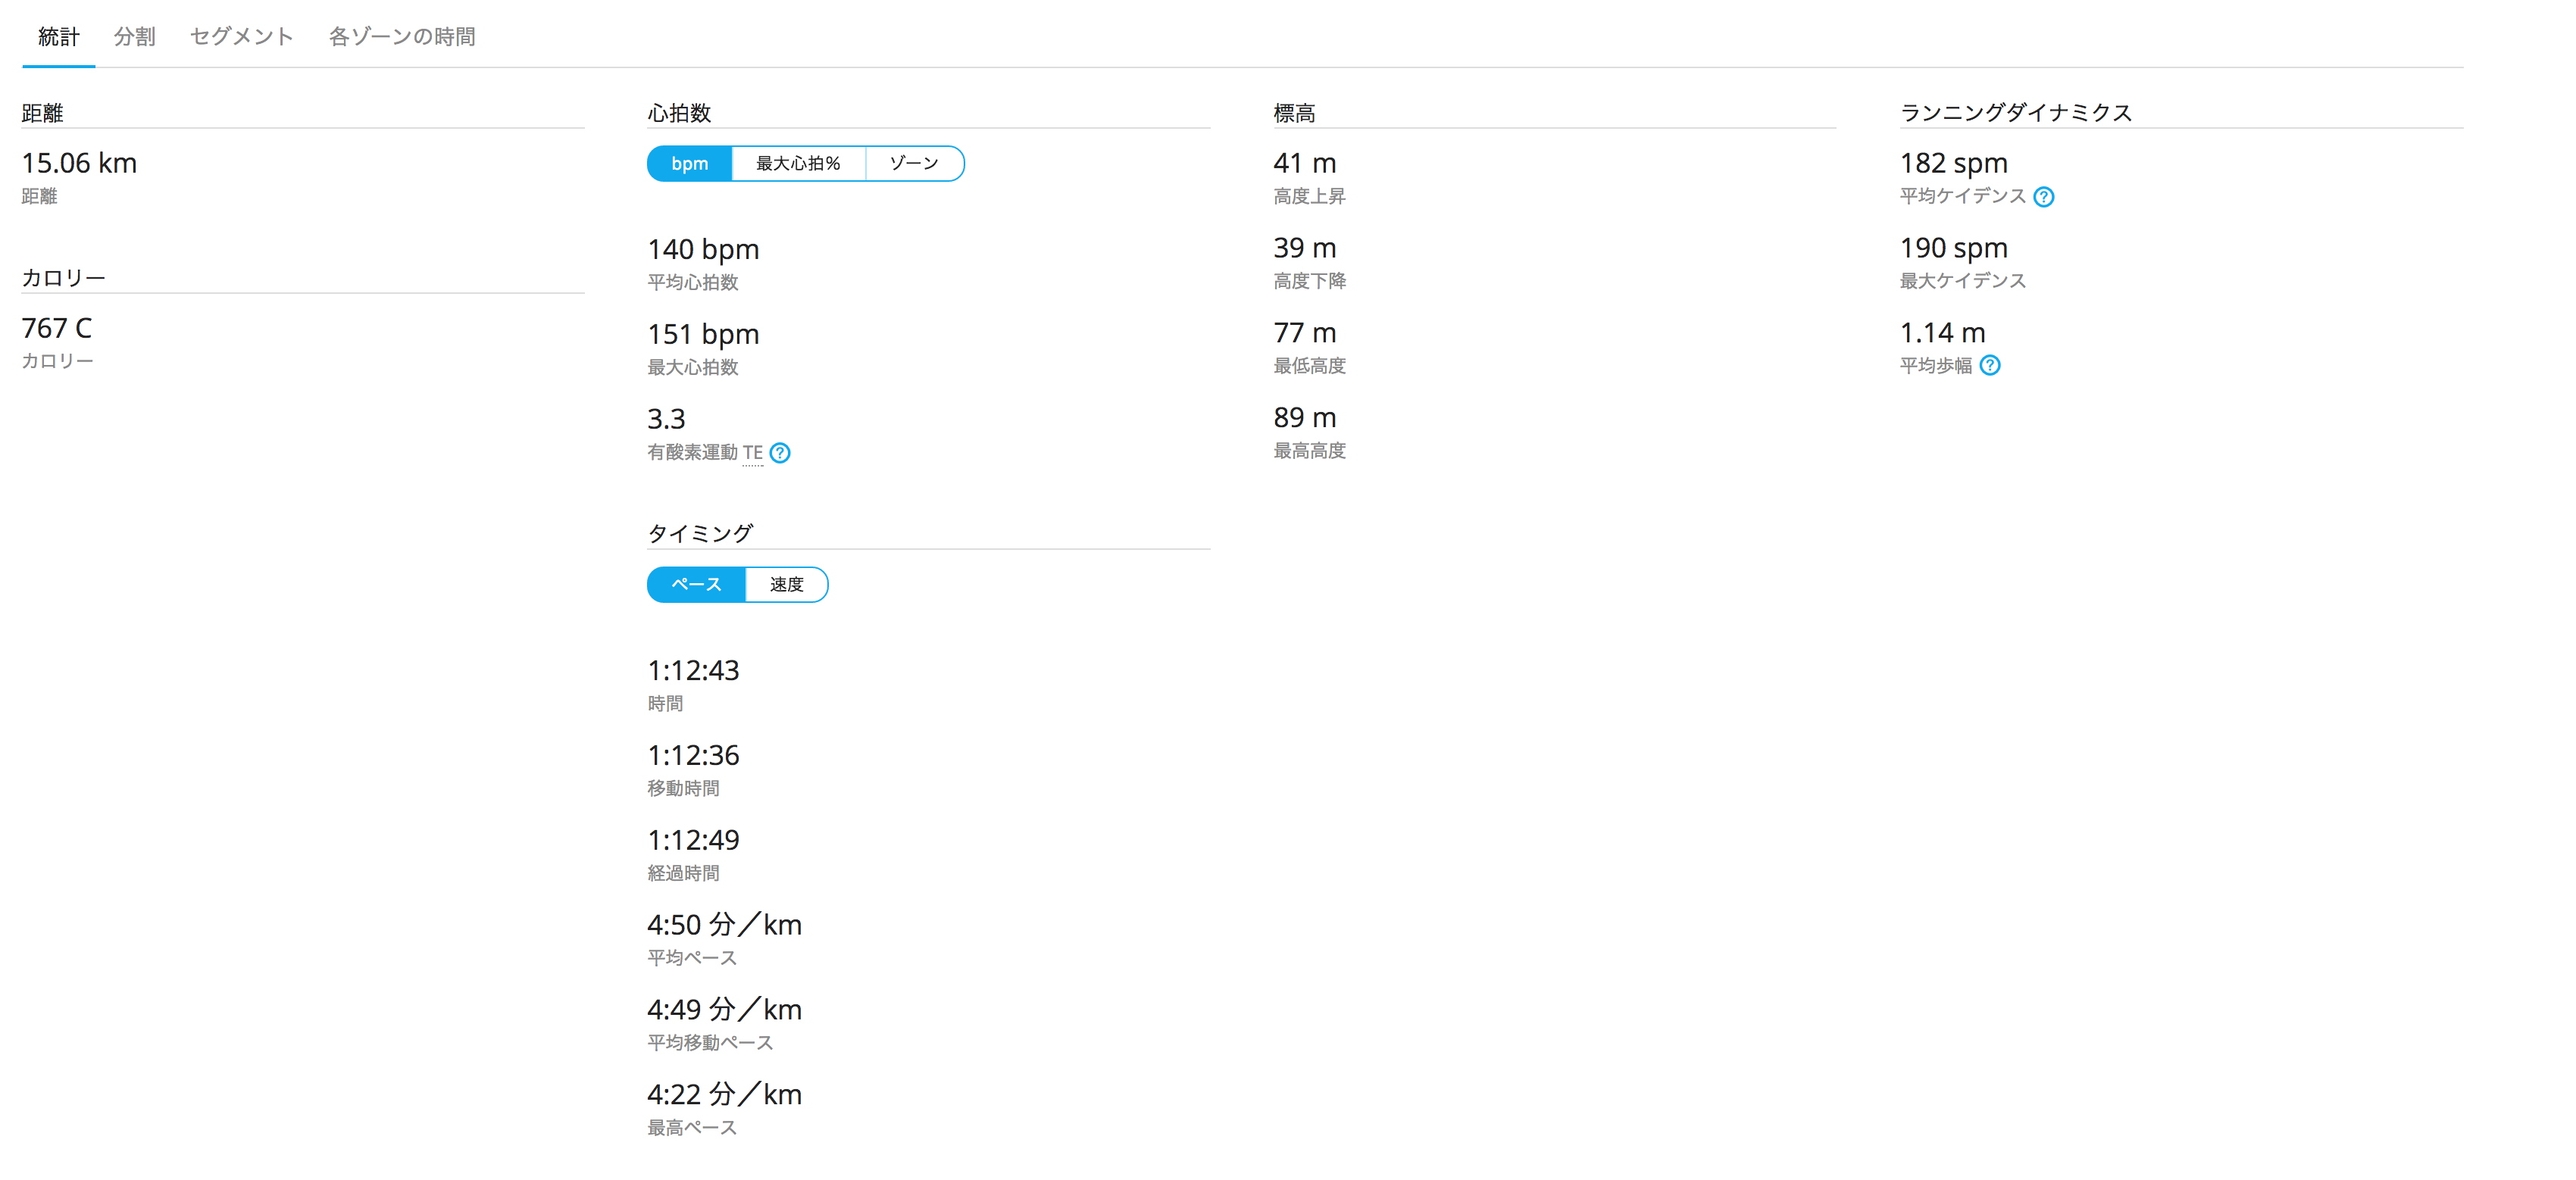Click the 高度上昇 label
The image size is (2576, 1180).
click(1309, 197)
